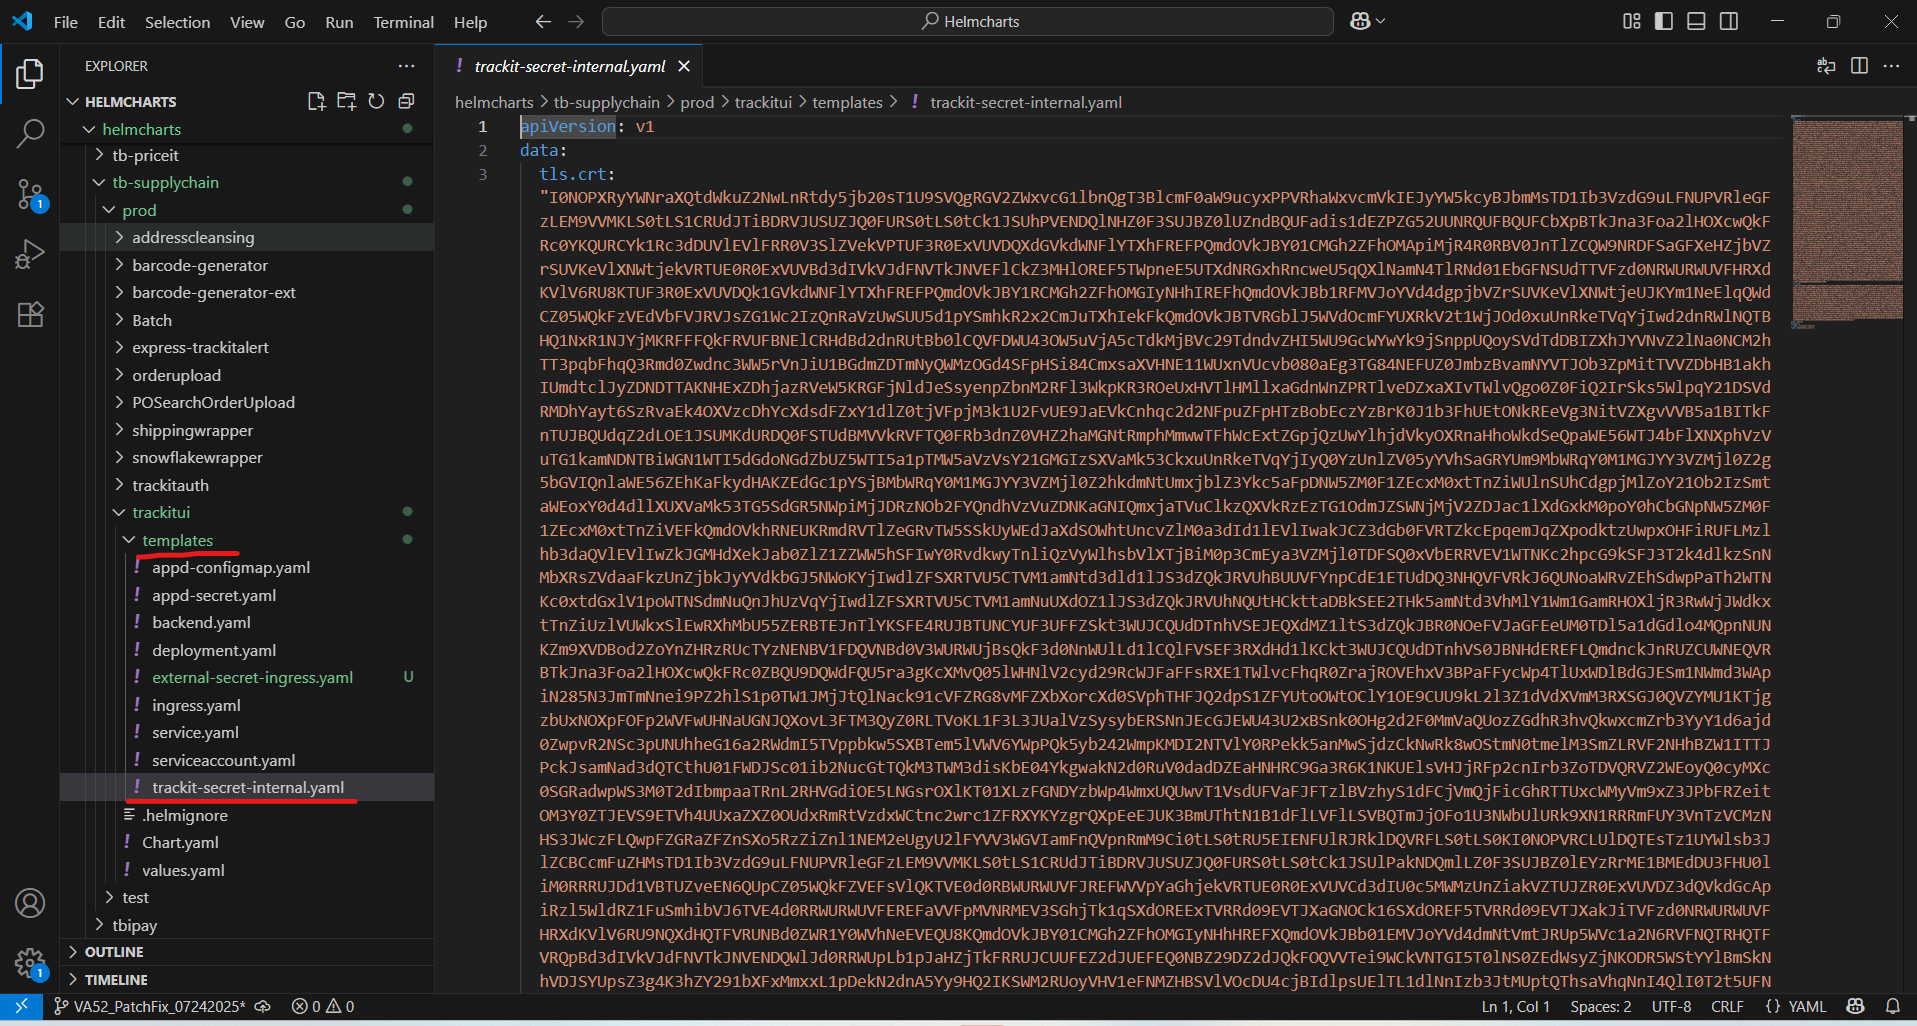Open the Search view in activity bar
Viewport: 1917px width, 1026px height.
pos(30,133)
